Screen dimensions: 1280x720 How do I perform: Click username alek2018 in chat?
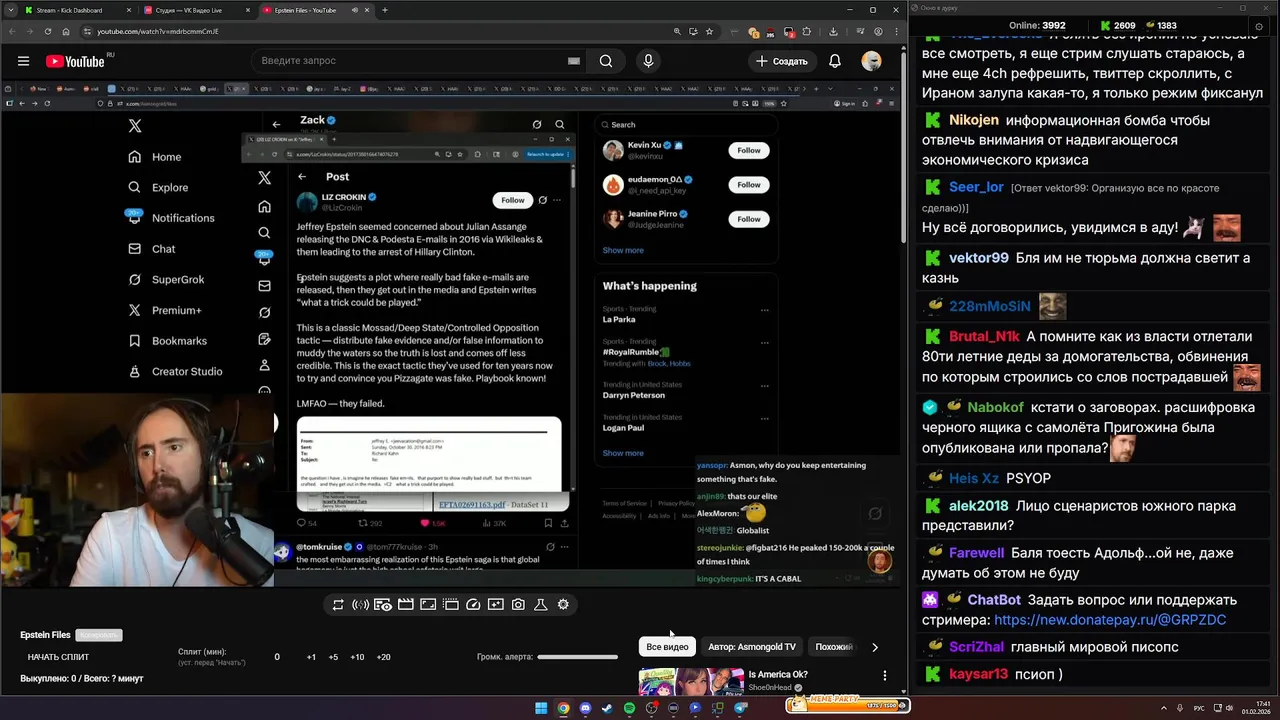[979, 506]
